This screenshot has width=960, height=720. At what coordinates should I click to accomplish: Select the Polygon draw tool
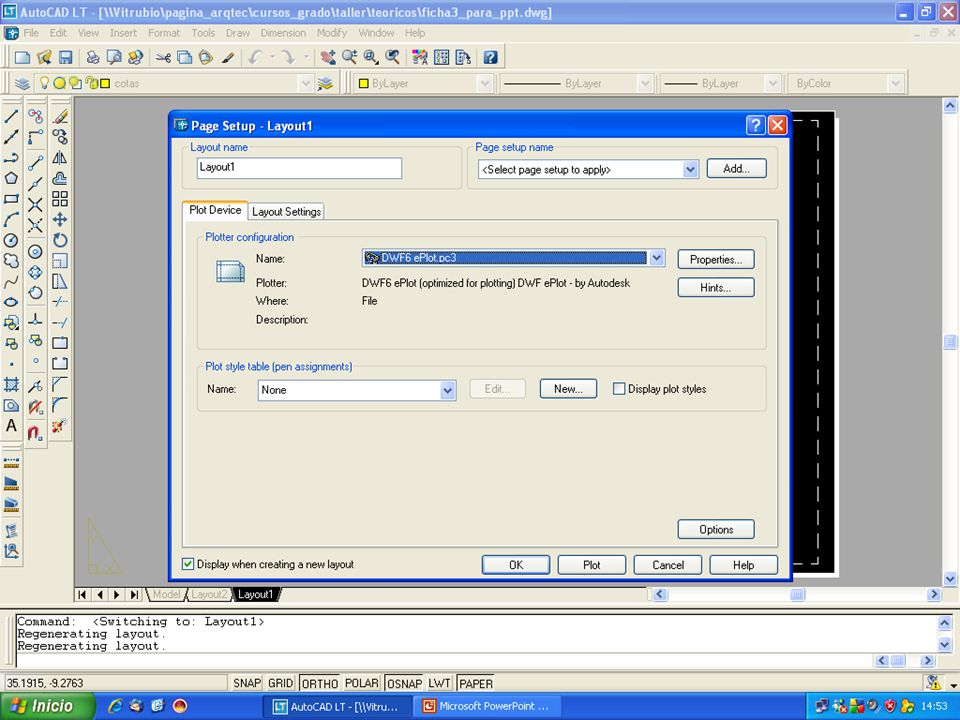point(11,178)
